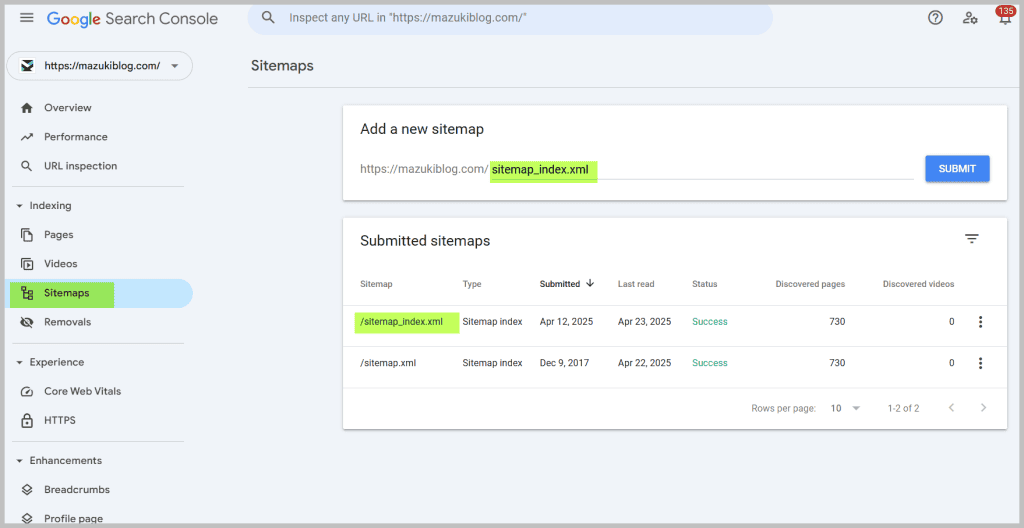Open the hamburger main menu
Image resolution: width=1024 pixels, height=528 pixels.
pos(27,18)
